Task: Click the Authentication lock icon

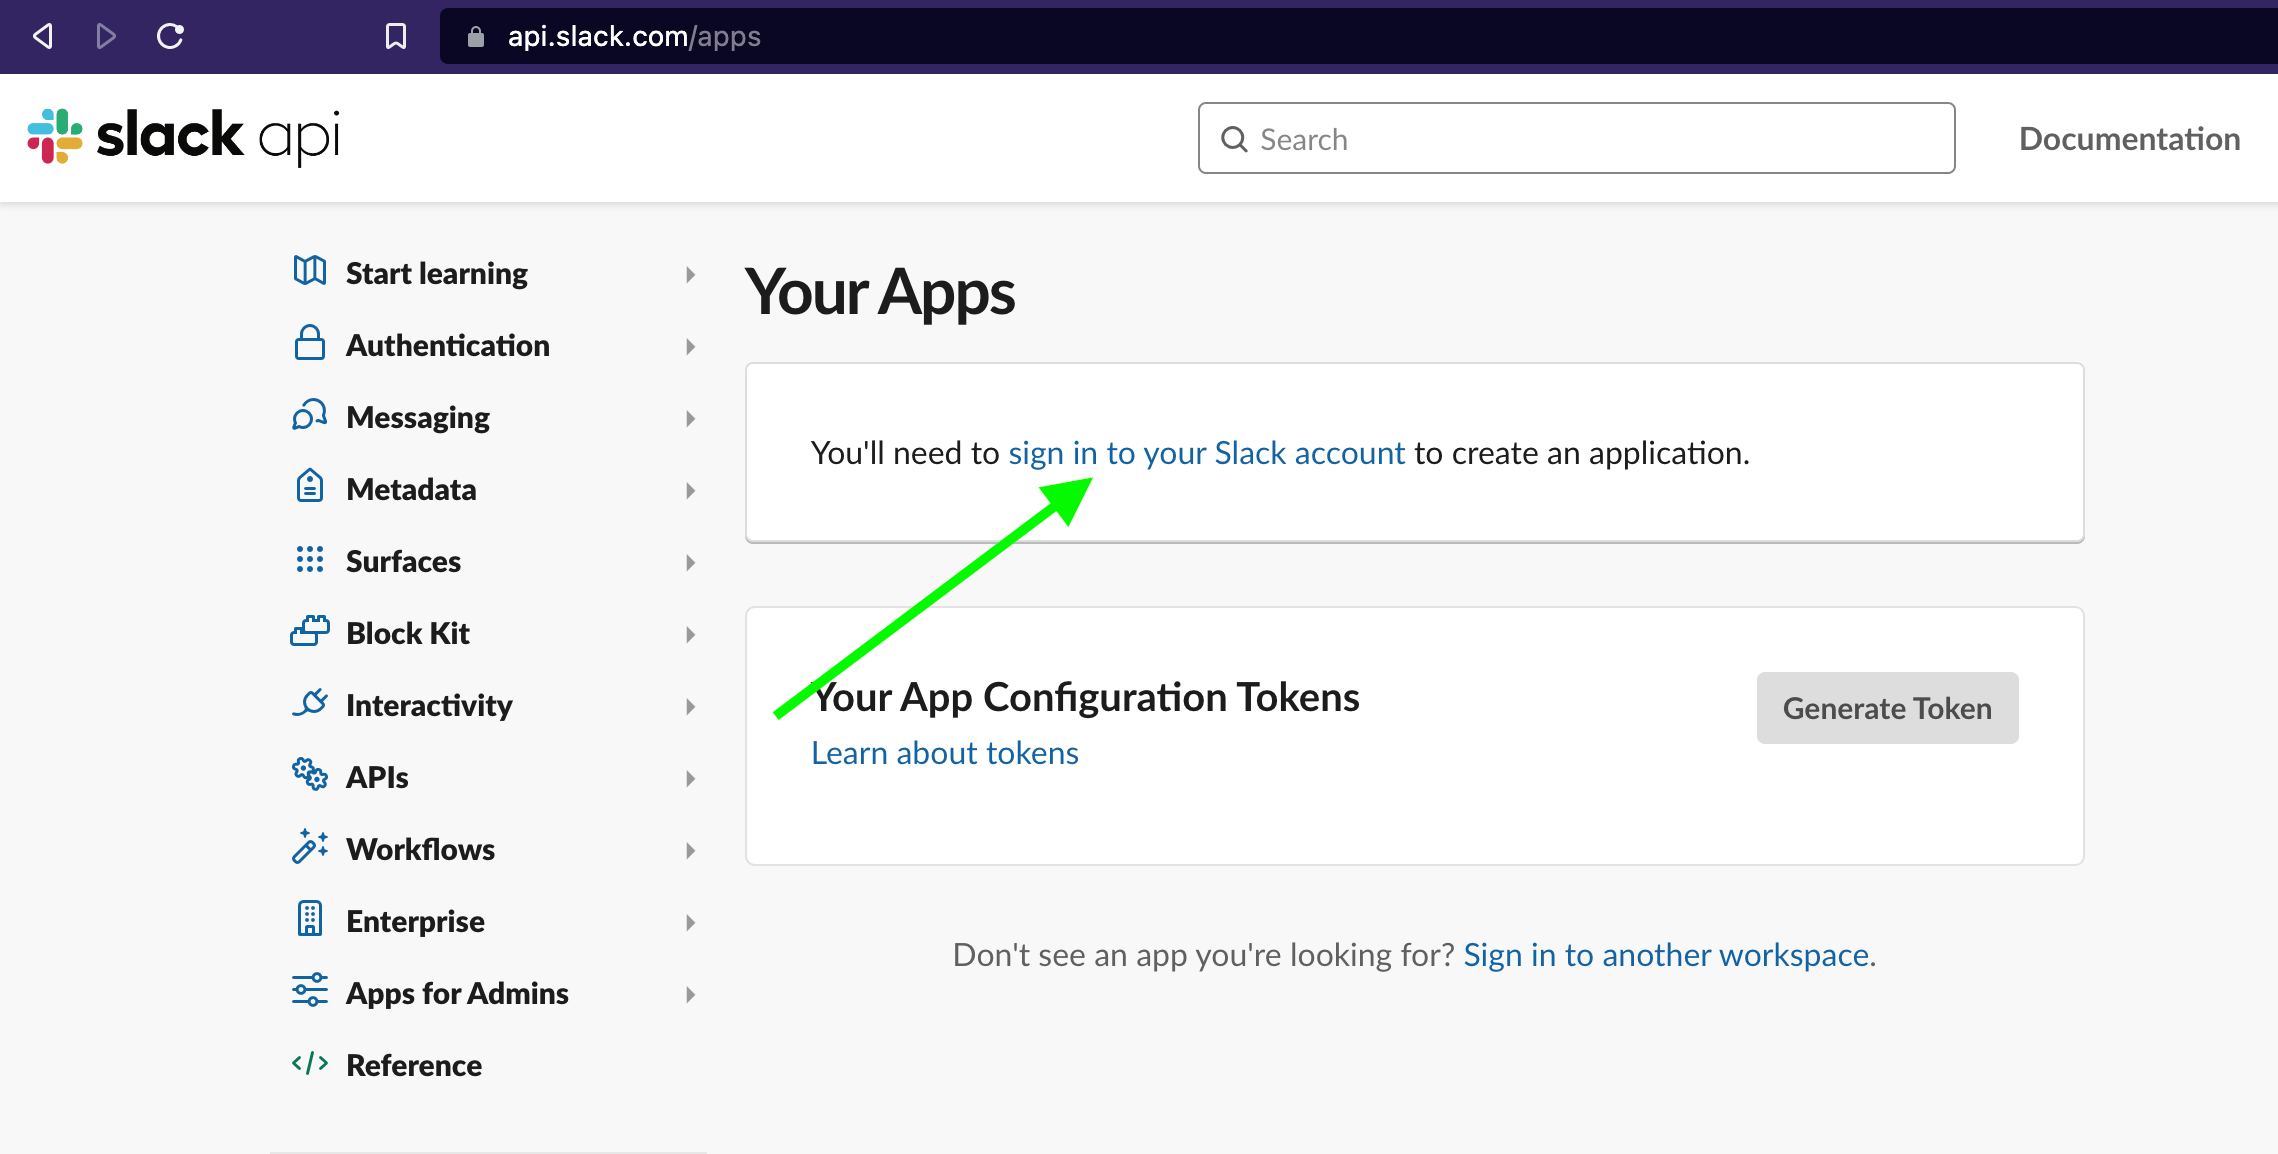Action: click(309, 343)
